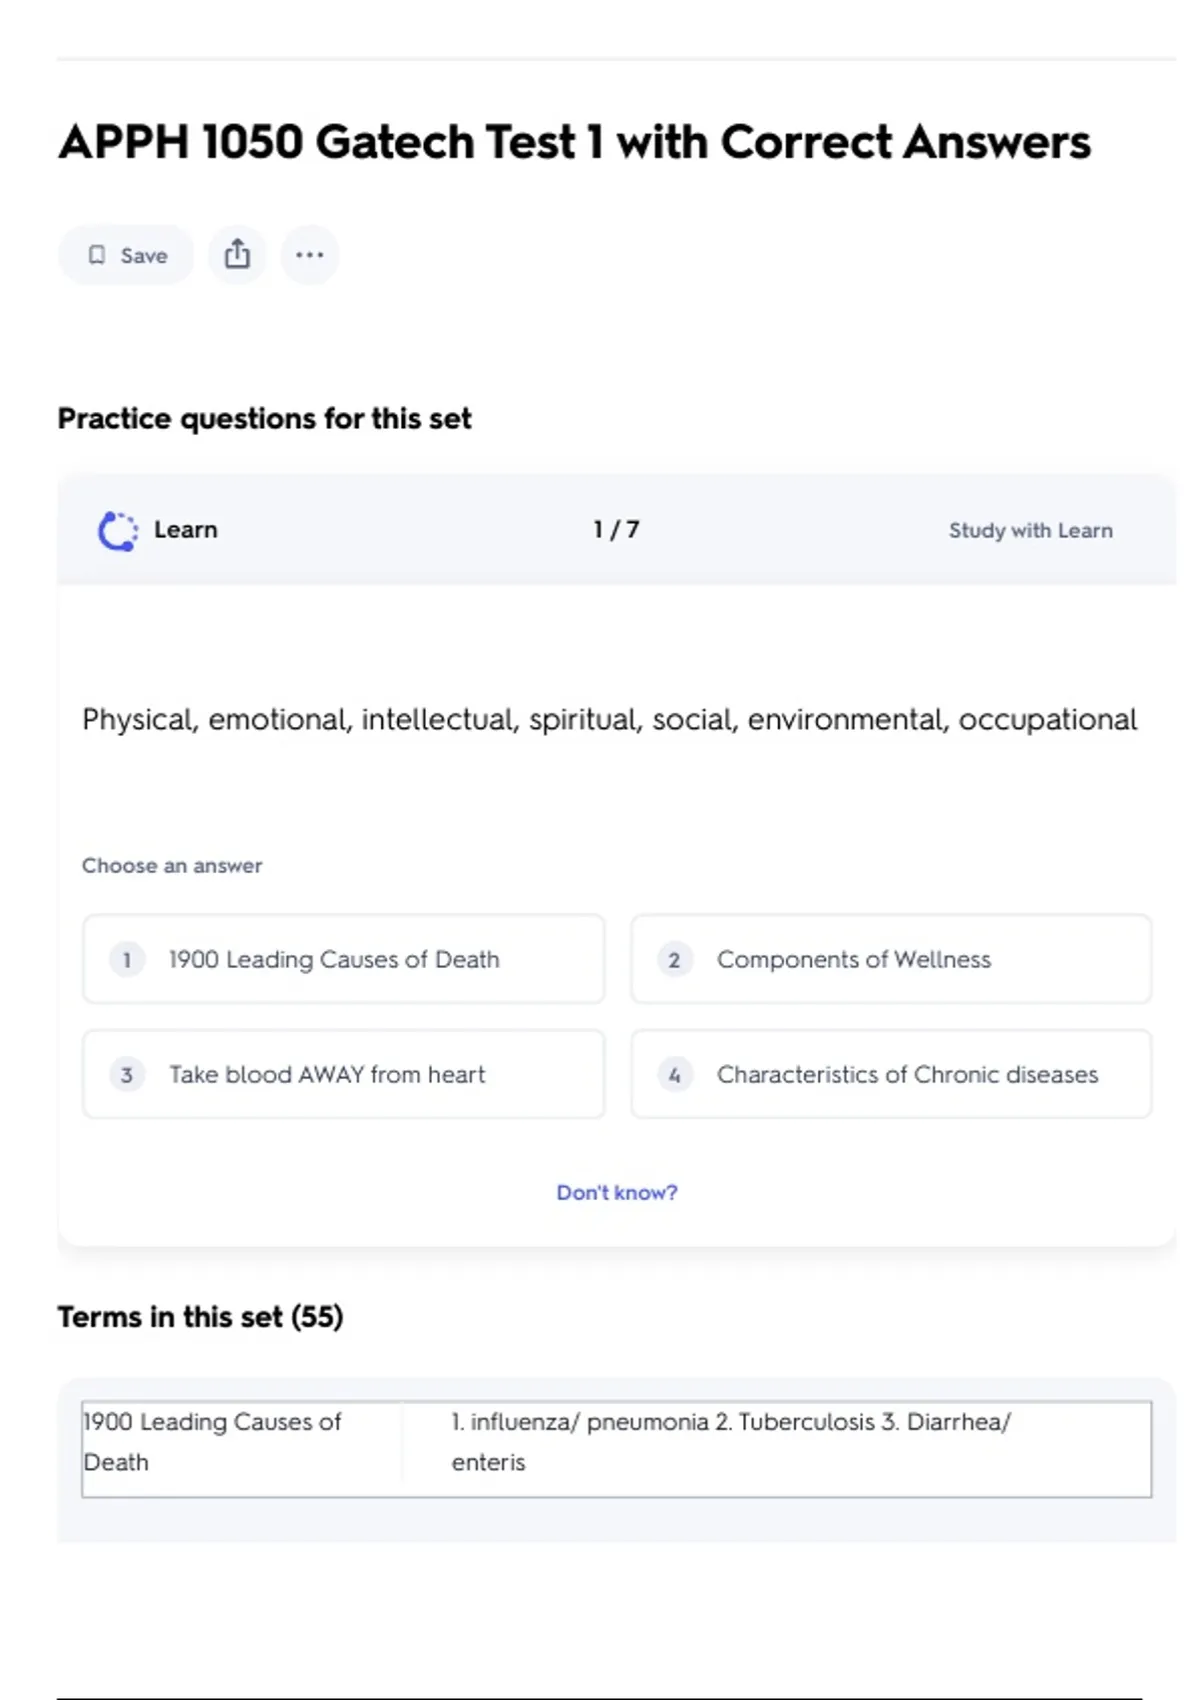Choose 'Take blood AWAY from heart' option
The image size is (1200, 1700).
[x=327, y=1075]
